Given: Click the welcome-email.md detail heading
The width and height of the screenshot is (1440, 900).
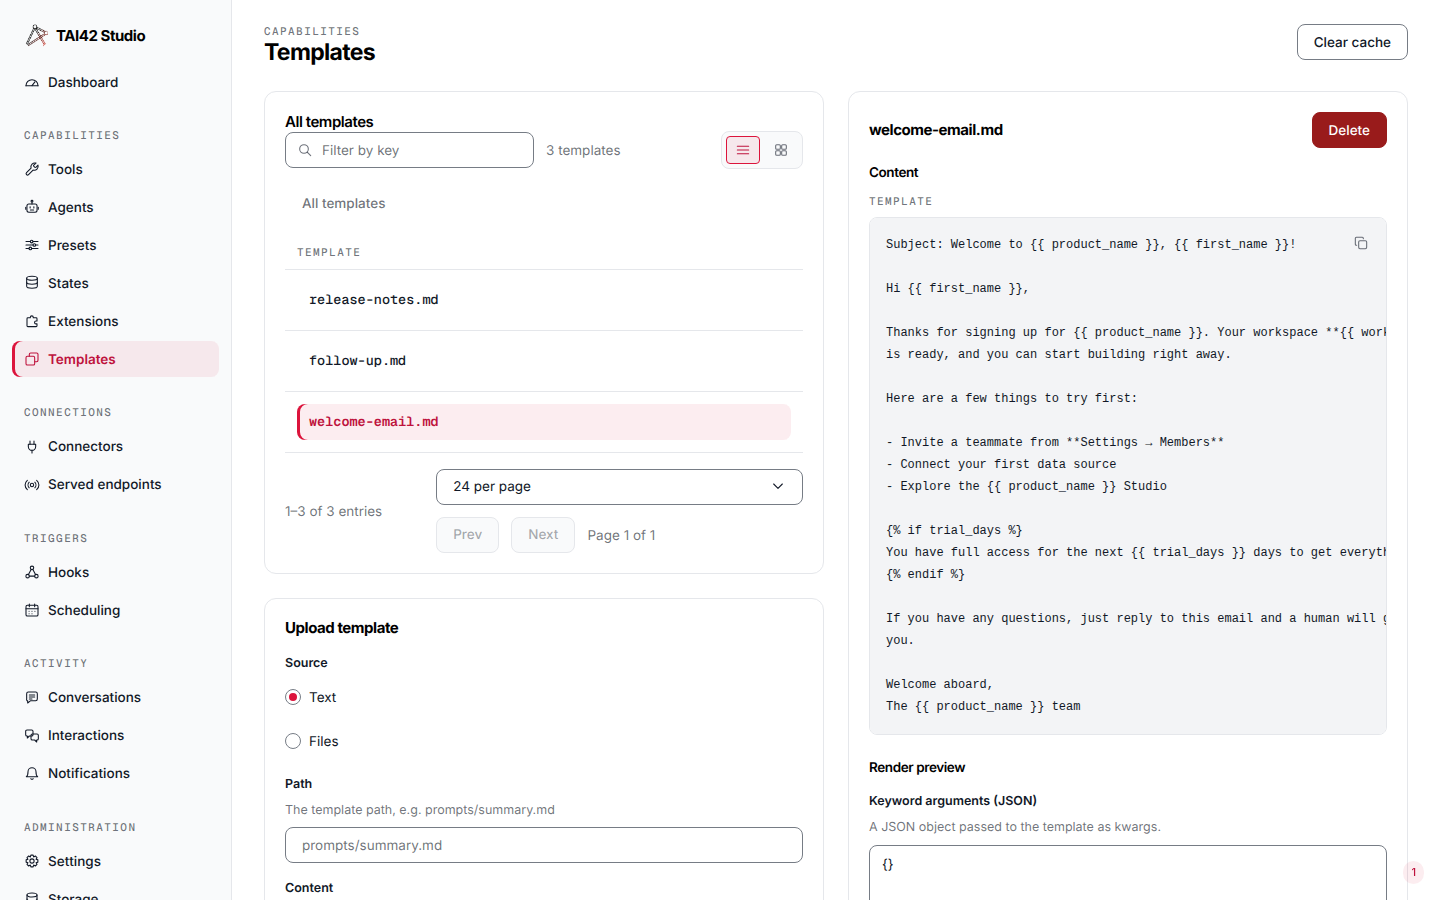Looking at the screenshot, I should click(x=936, y=130).
